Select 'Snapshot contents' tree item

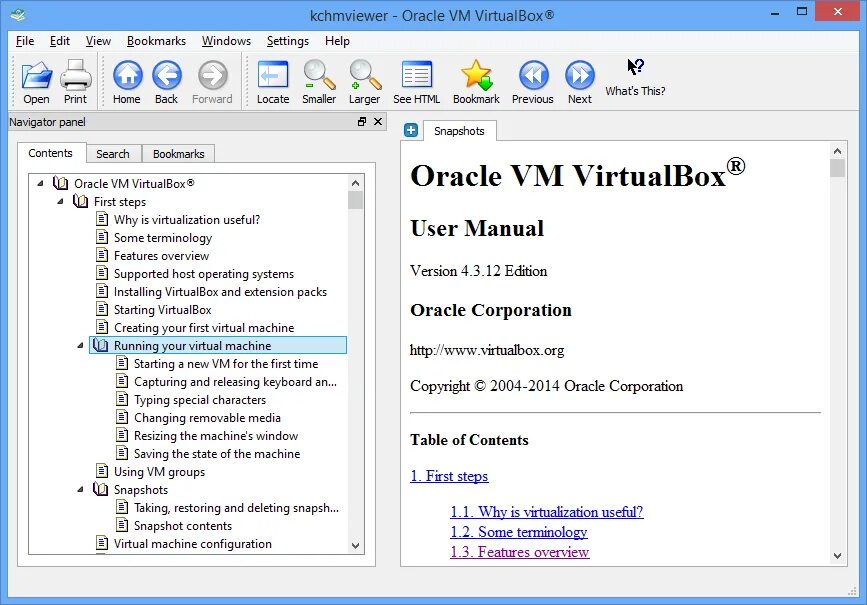coord(182,525)
